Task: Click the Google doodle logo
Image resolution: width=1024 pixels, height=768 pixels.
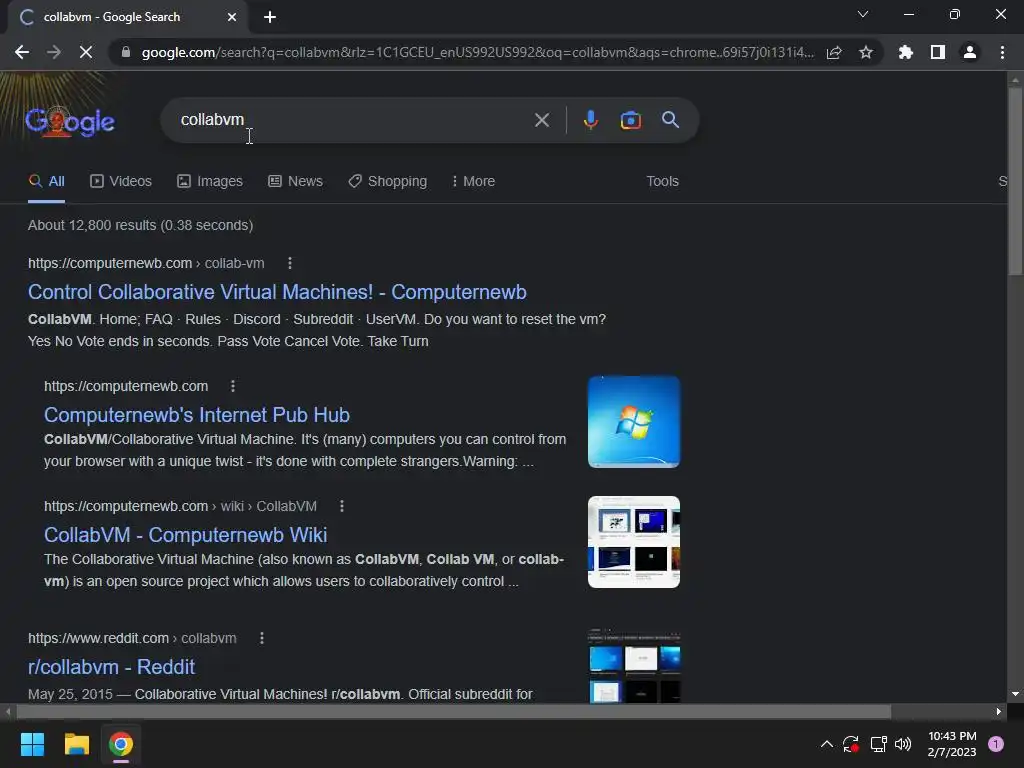Action: point(70,121)
